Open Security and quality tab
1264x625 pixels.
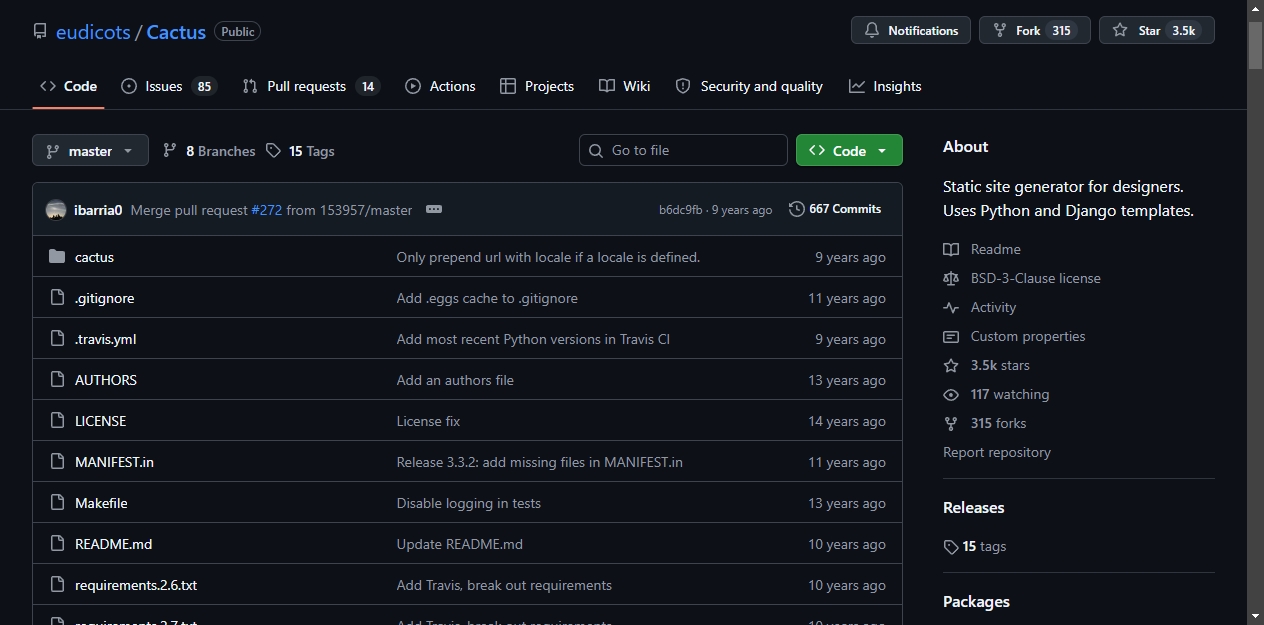749,86
